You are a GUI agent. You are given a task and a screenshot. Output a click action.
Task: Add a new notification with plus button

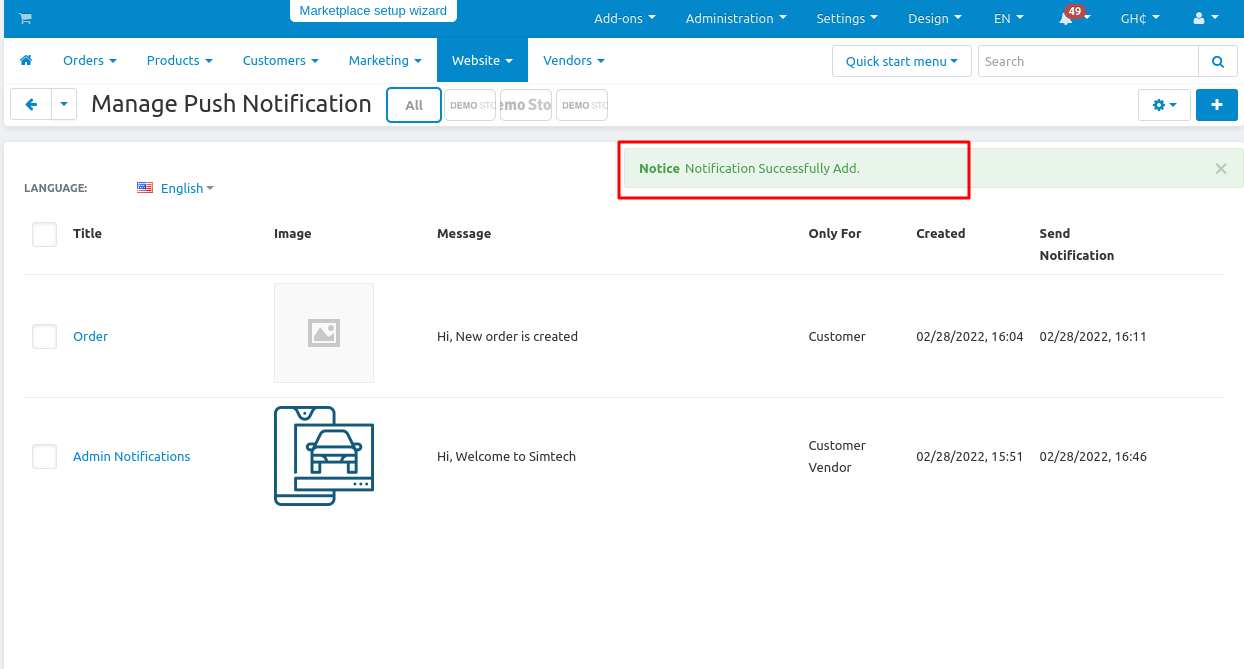[x=1216, y=104]
